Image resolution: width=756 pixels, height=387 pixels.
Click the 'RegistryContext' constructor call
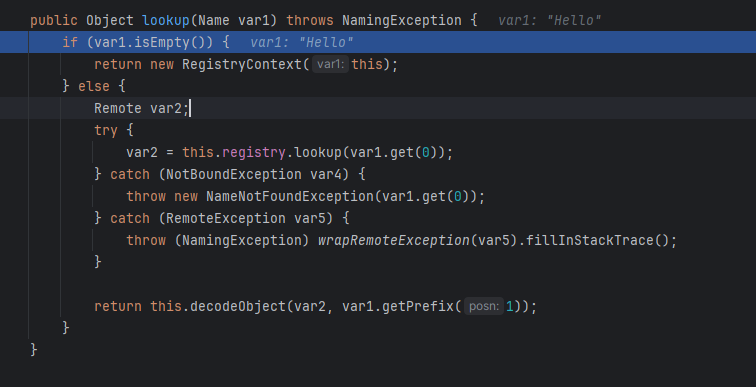242,65
